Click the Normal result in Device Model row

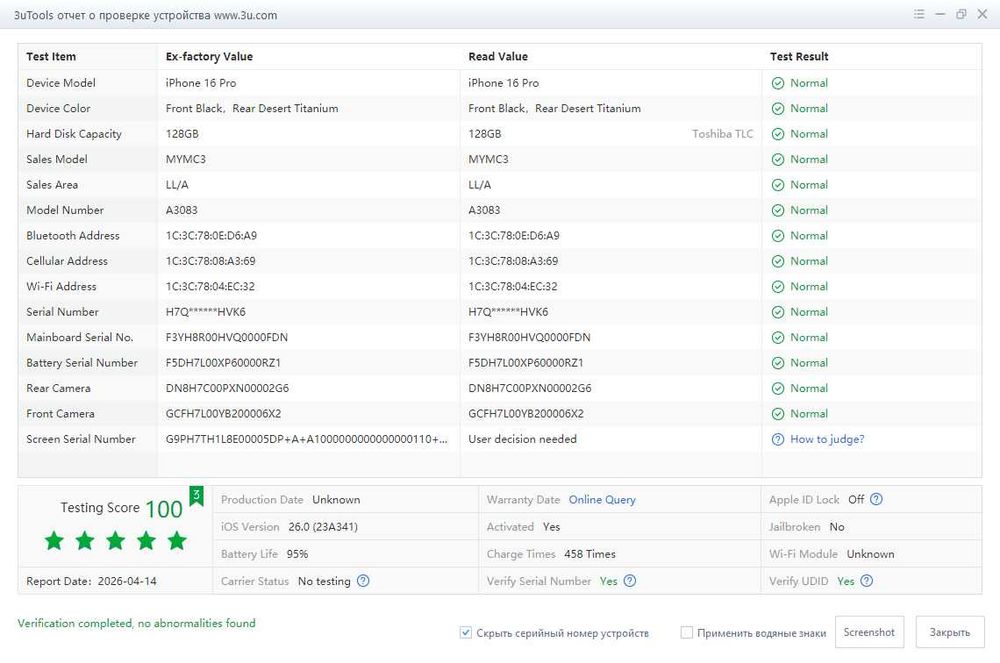point(809,83)
